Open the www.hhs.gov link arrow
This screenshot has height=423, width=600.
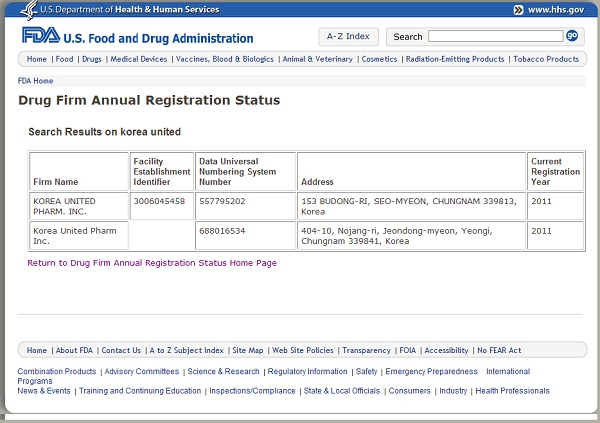(519, 10)
